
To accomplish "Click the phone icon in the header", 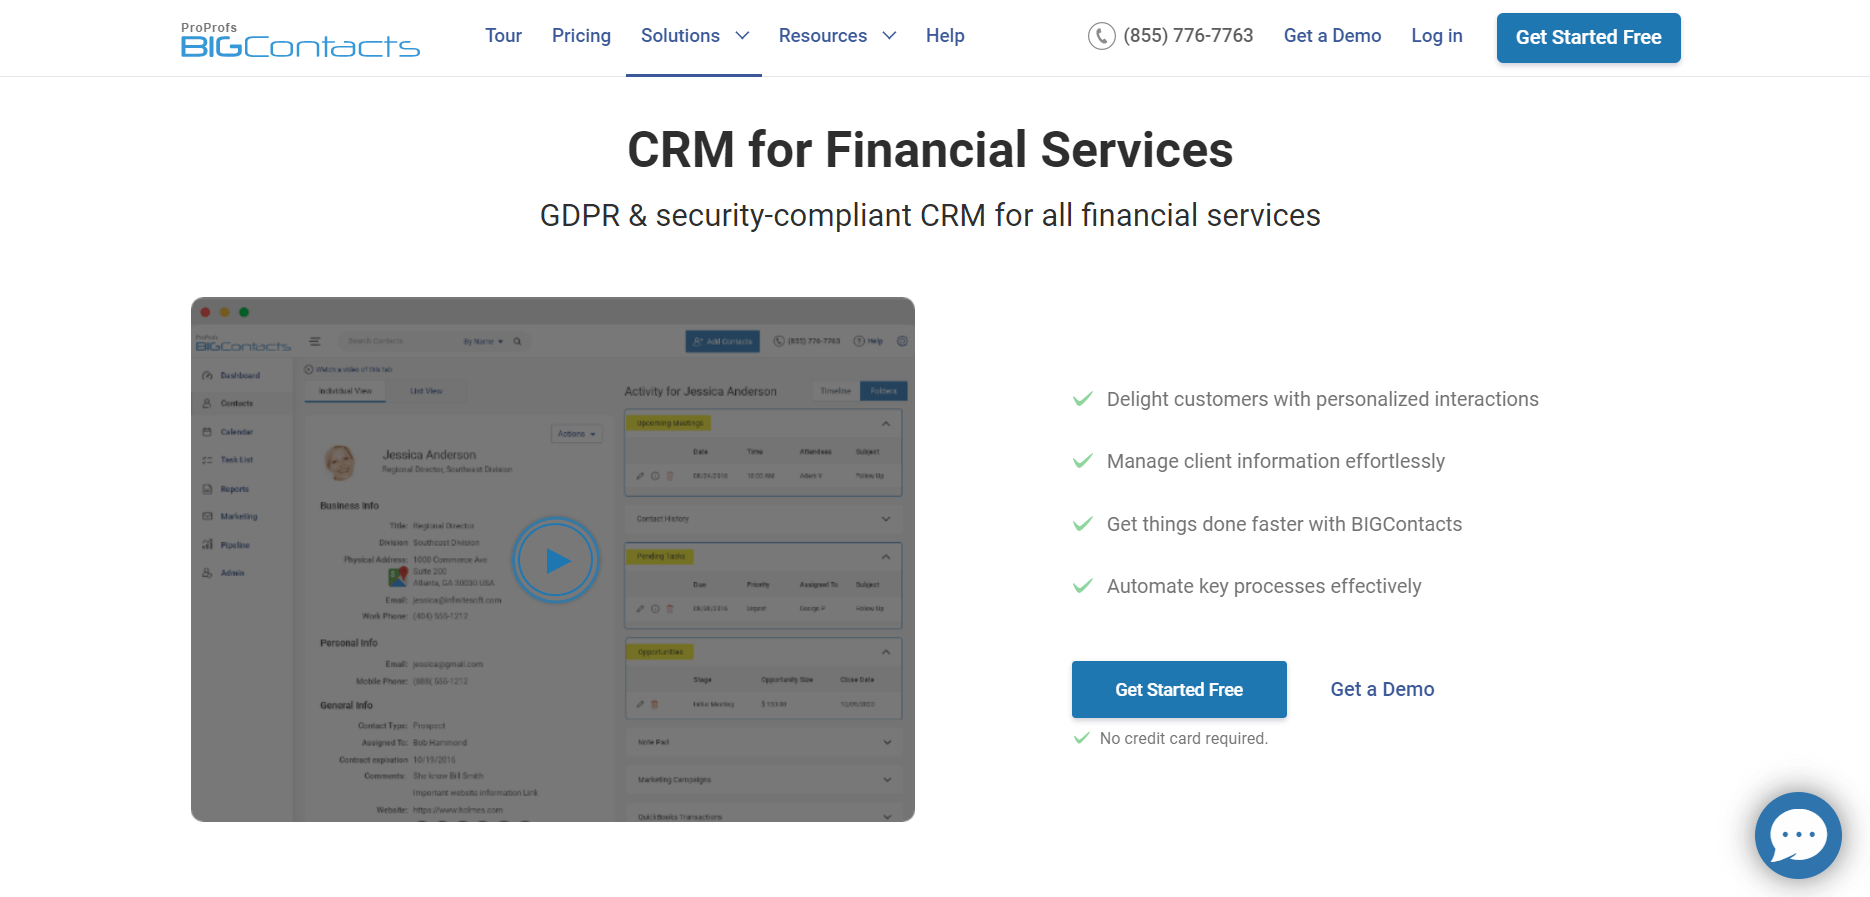I will [x=1101, y=36].
